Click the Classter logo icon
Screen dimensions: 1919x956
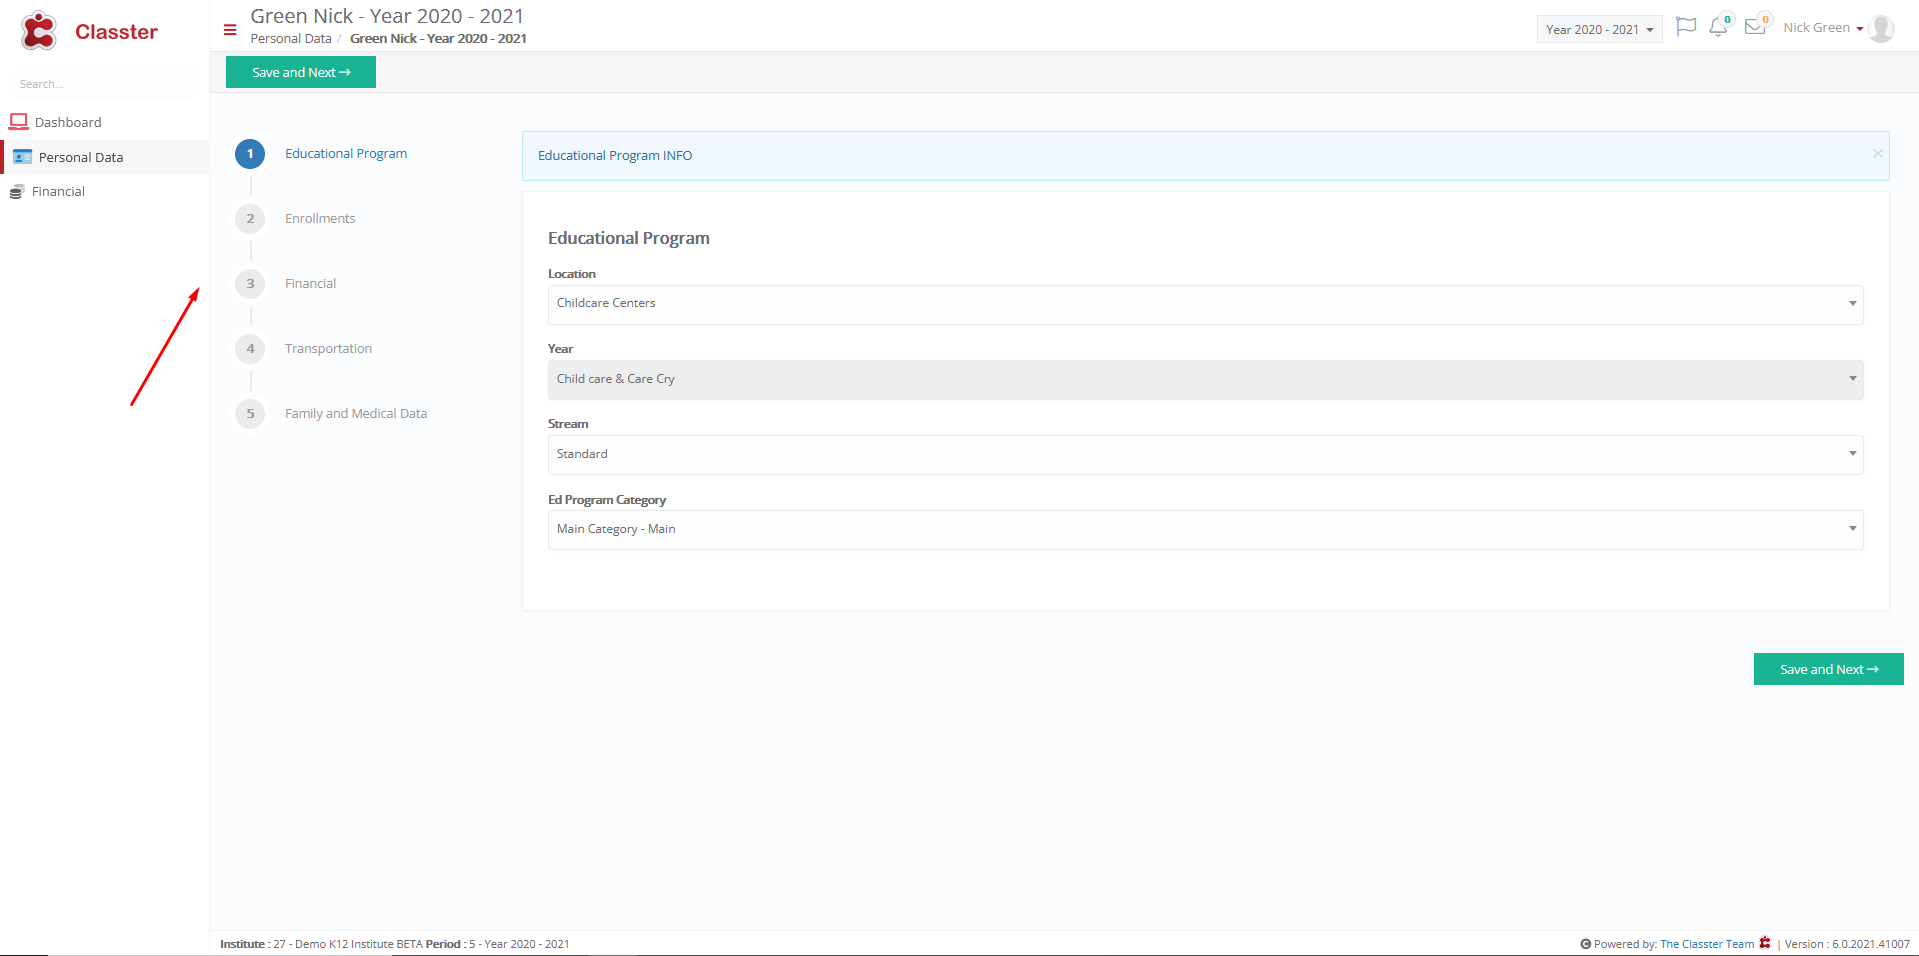39,31
